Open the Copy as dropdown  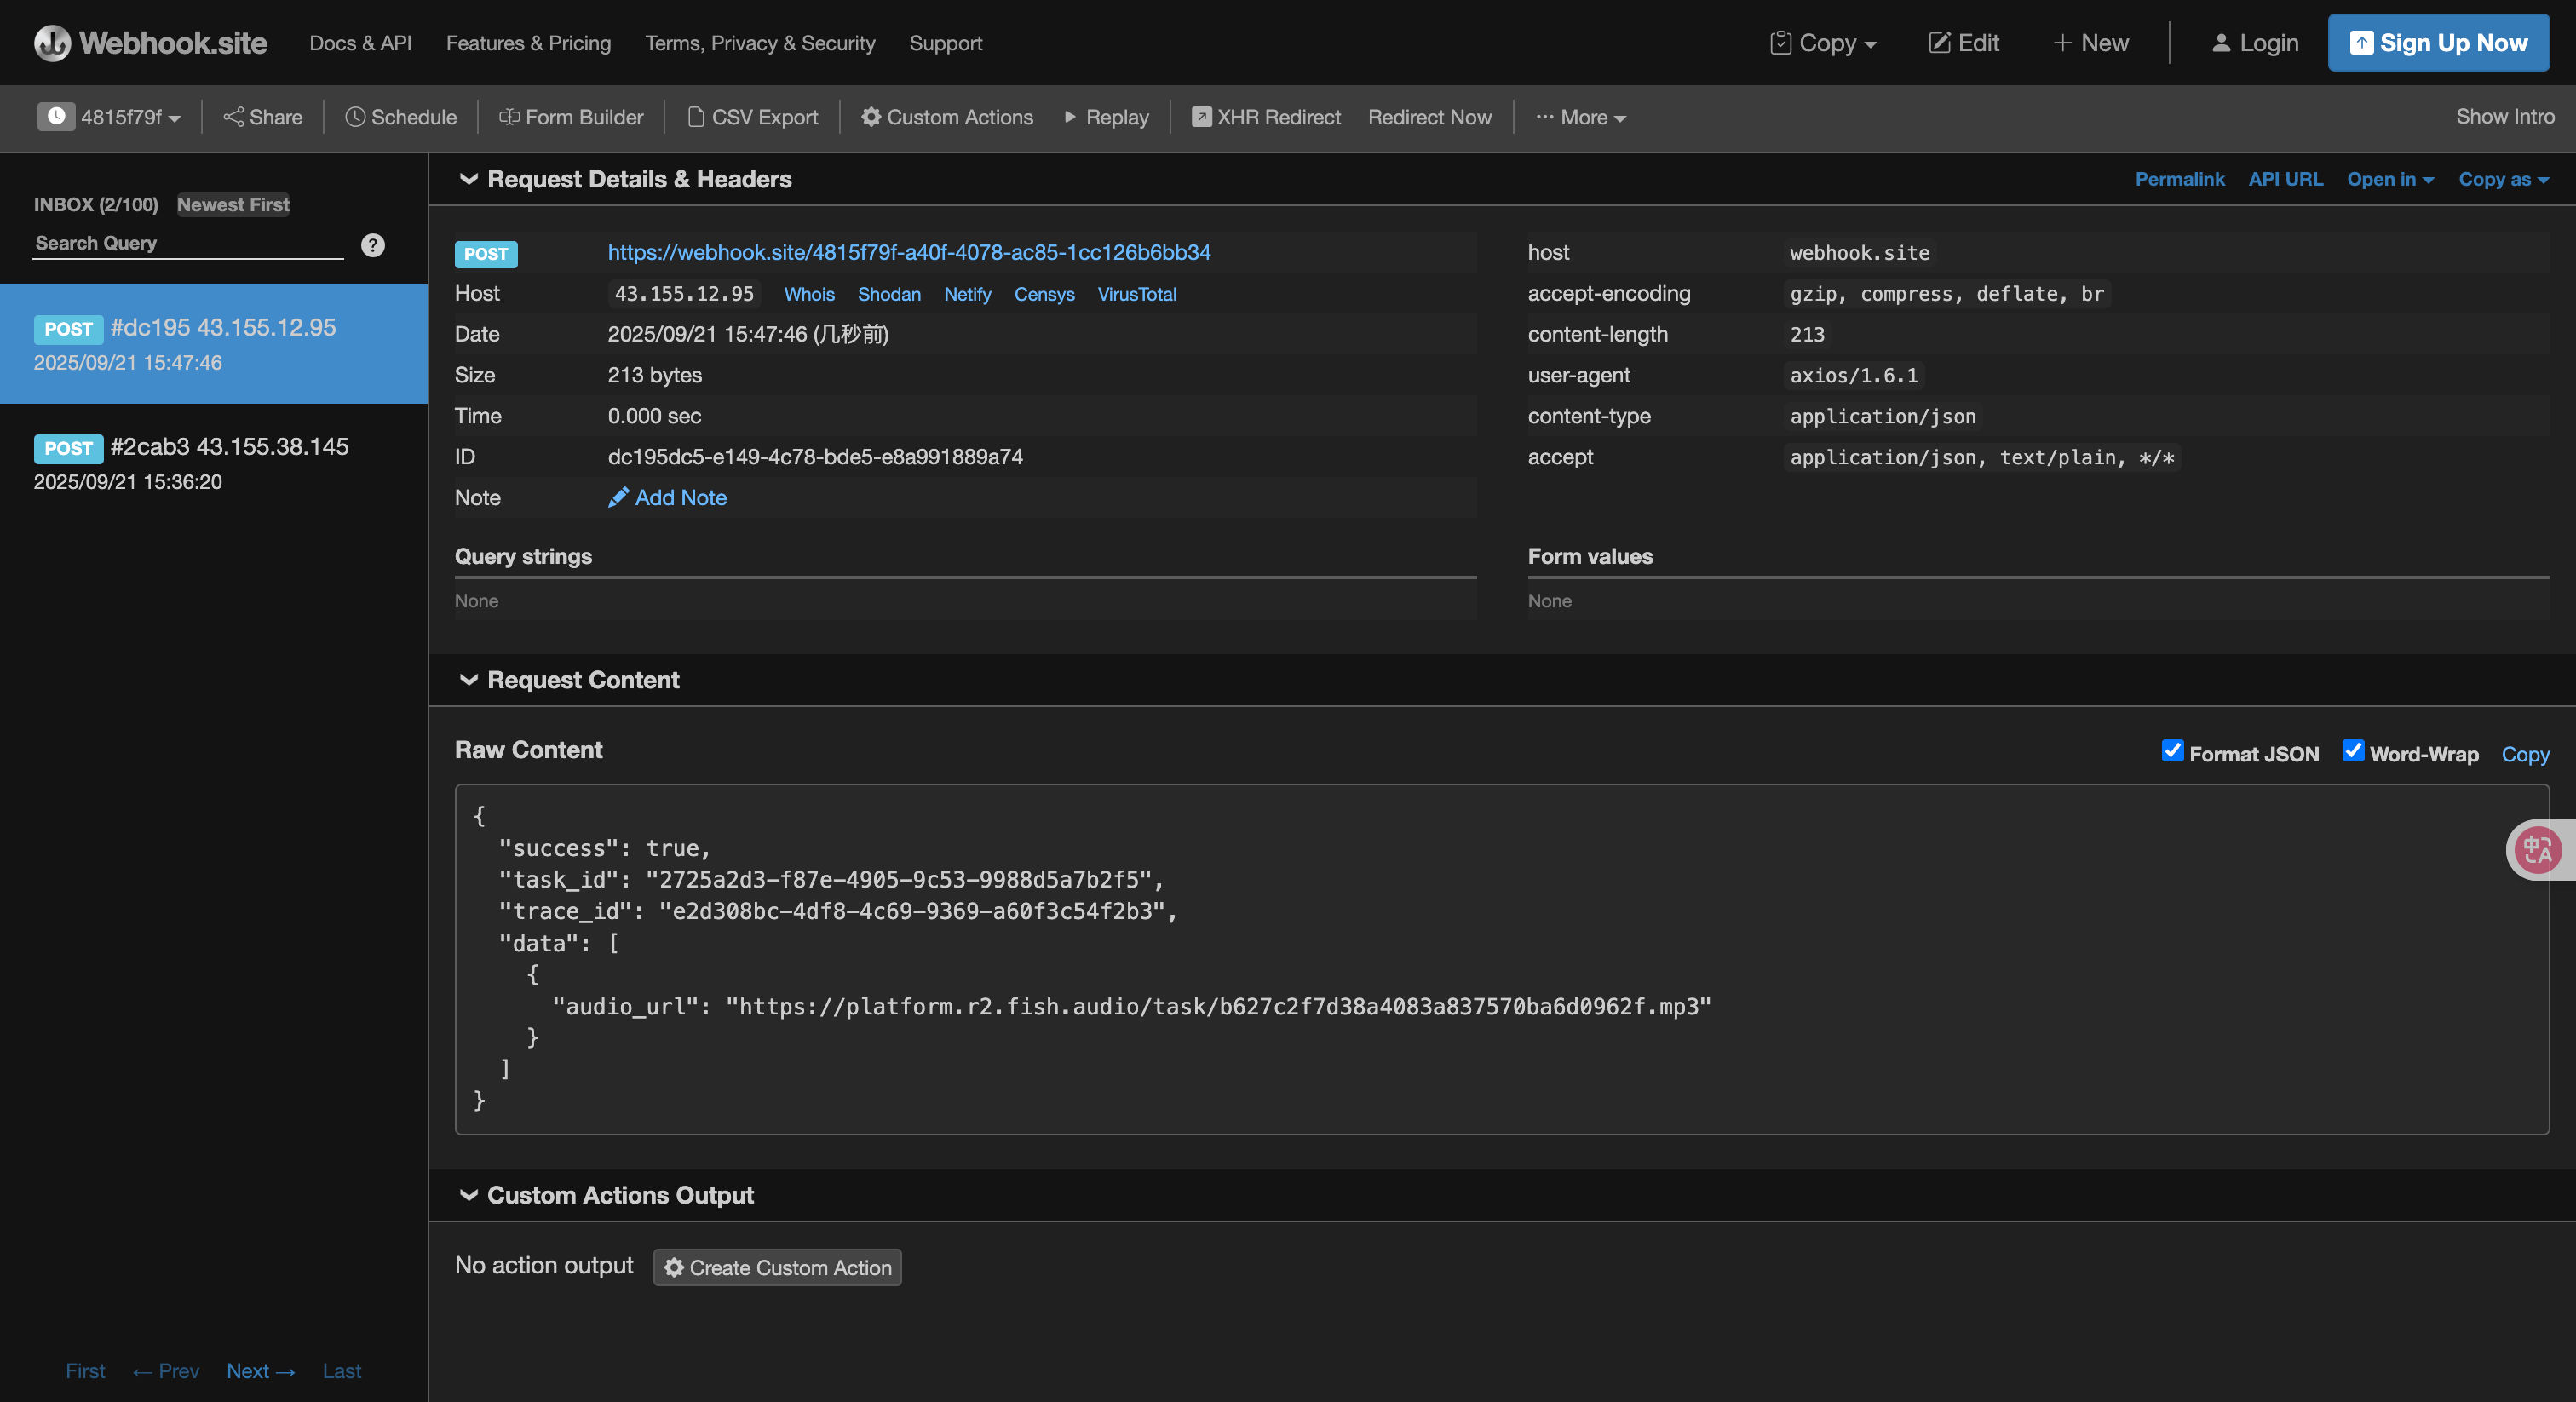[x=2502, y=179]
